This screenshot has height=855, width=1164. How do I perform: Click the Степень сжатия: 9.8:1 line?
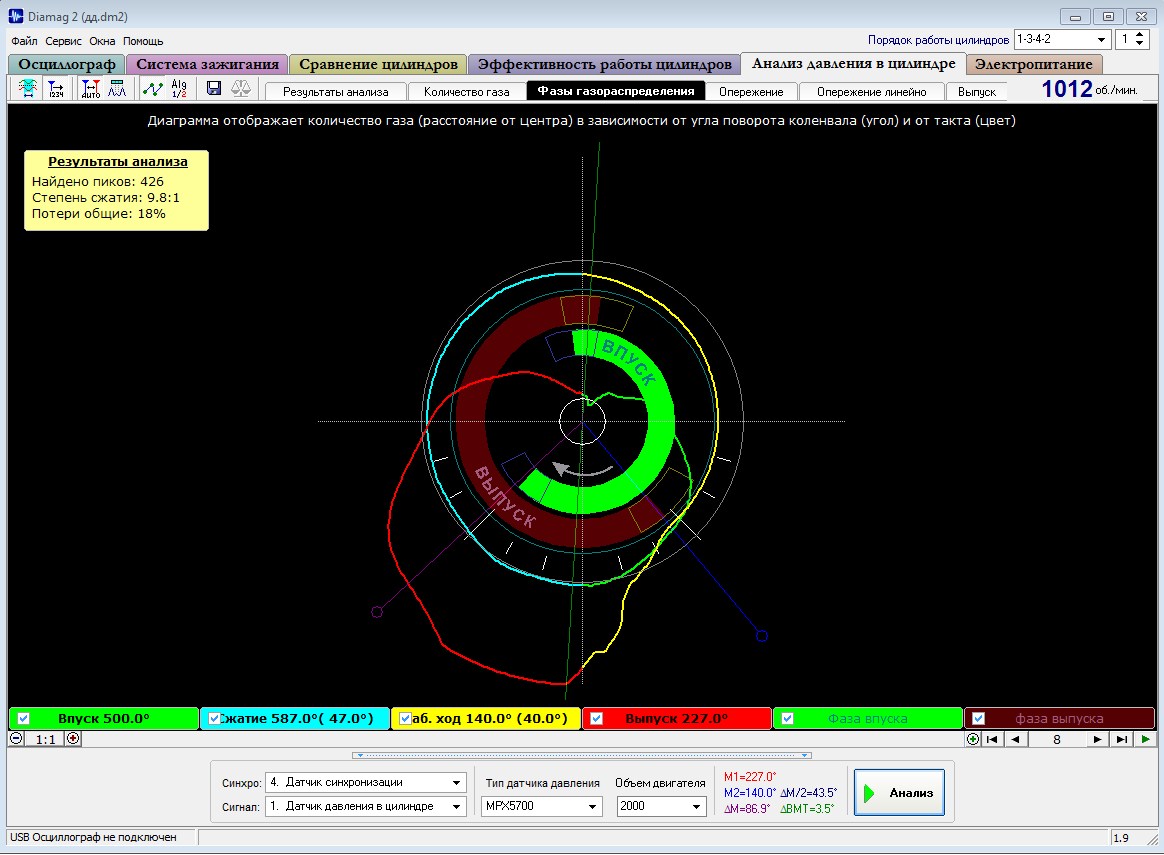105,197
